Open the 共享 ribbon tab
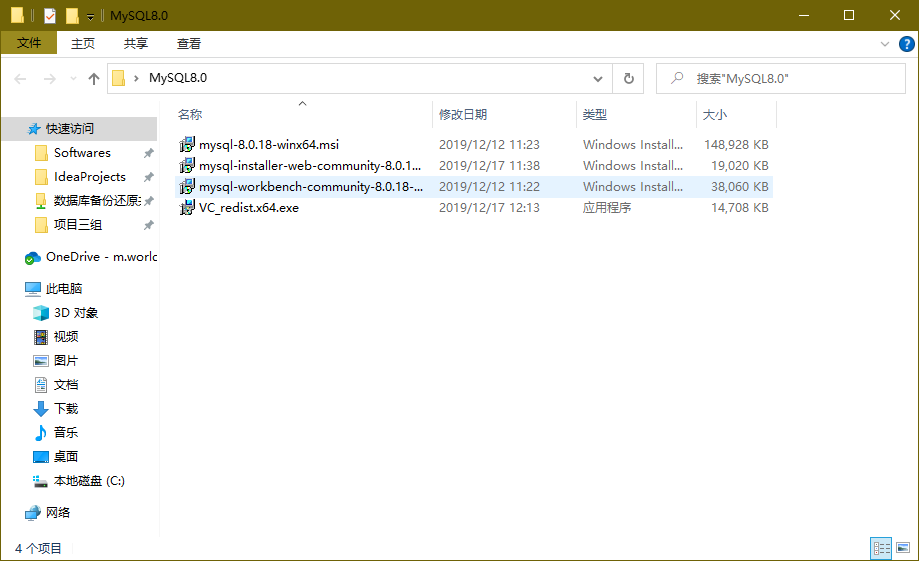Screen dimensions: 919x561 pos(136,43)
